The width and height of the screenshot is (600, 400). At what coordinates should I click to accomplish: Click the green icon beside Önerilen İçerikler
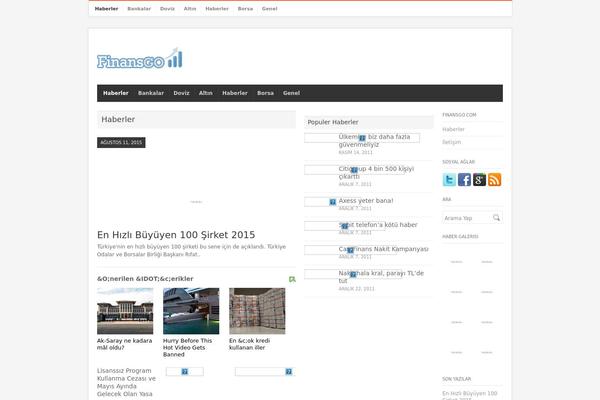click(x=292, y=279)
